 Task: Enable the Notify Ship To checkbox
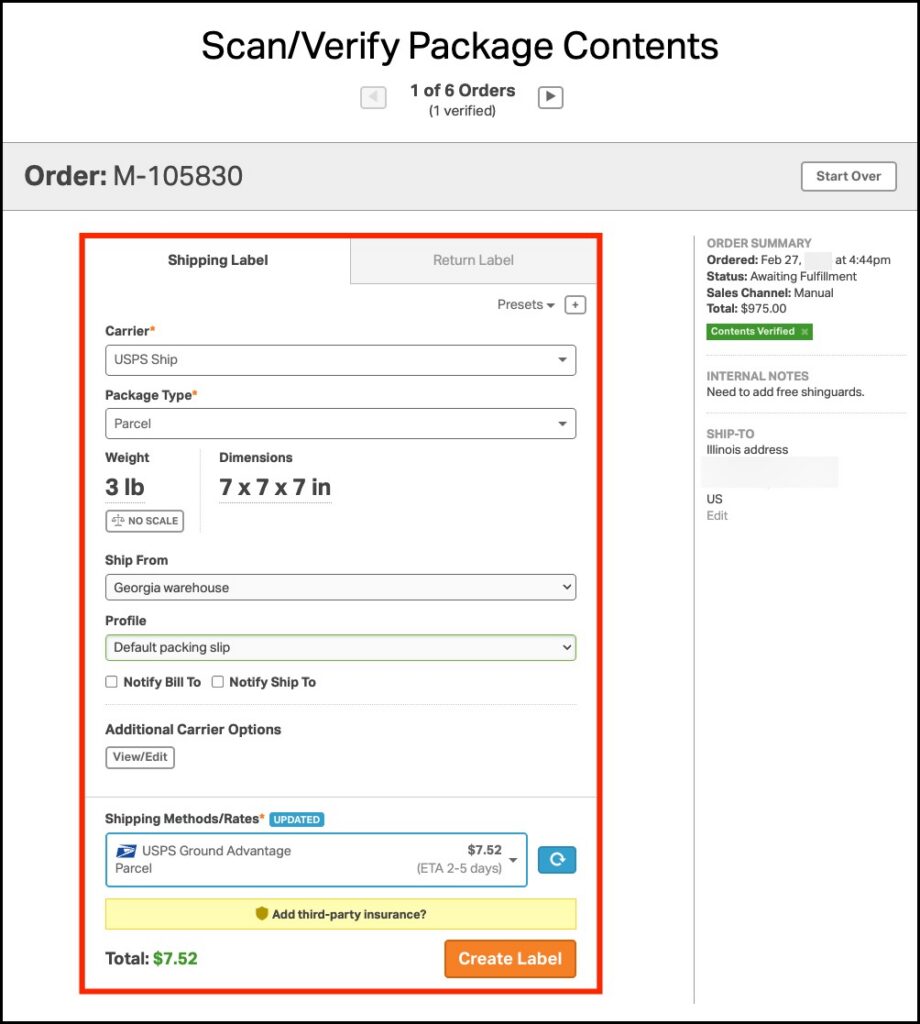[218, 682]
